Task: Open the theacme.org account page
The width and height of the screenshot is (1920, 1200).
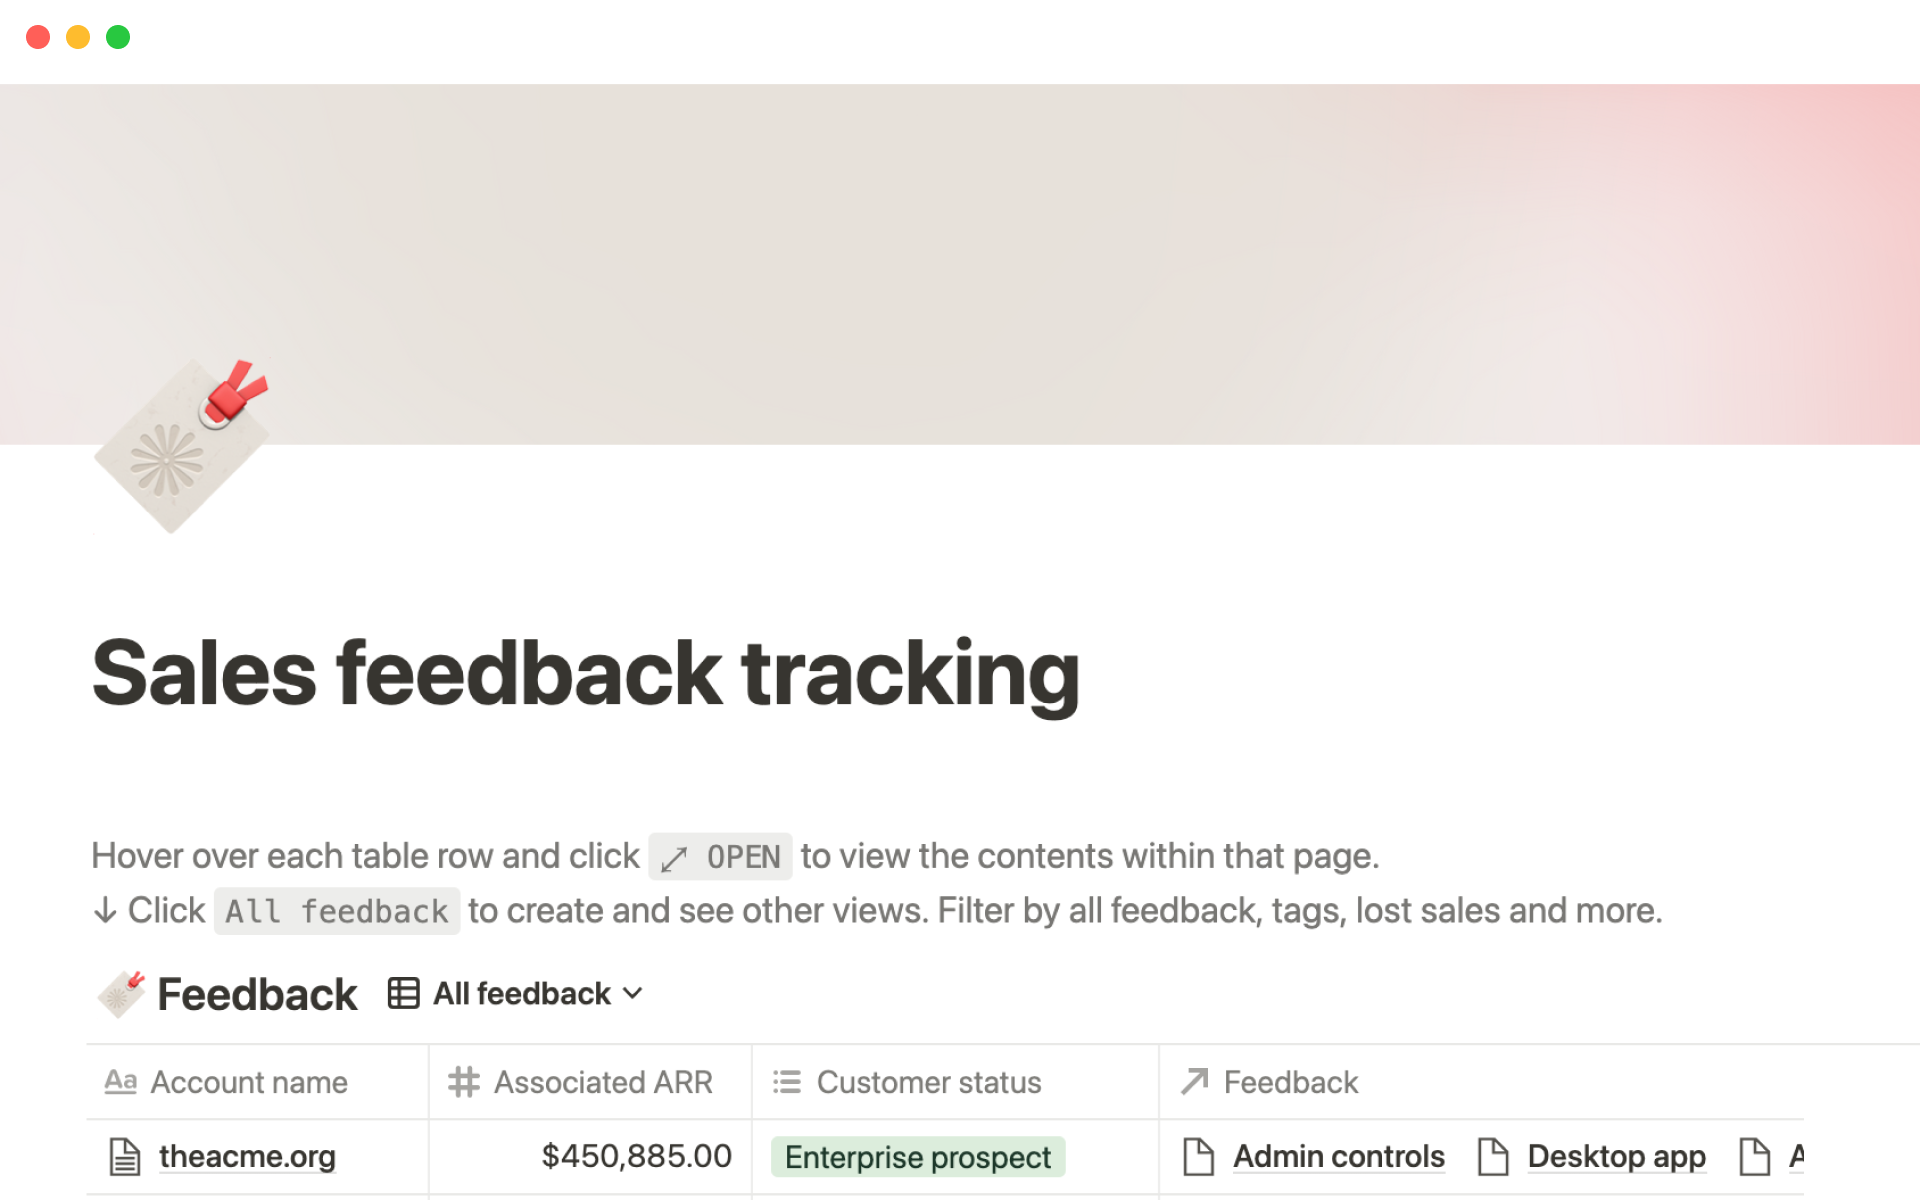Action: tap(247, 1157)
